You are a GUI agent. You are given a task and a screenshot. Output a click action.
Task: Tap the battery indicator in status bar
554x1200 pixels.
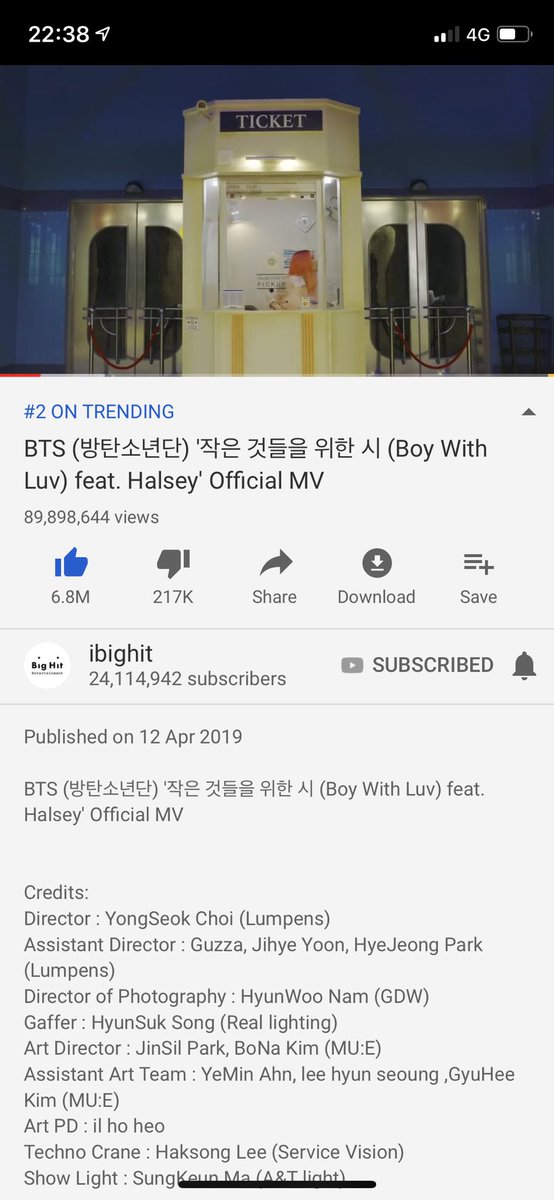[x=513, y=34]
